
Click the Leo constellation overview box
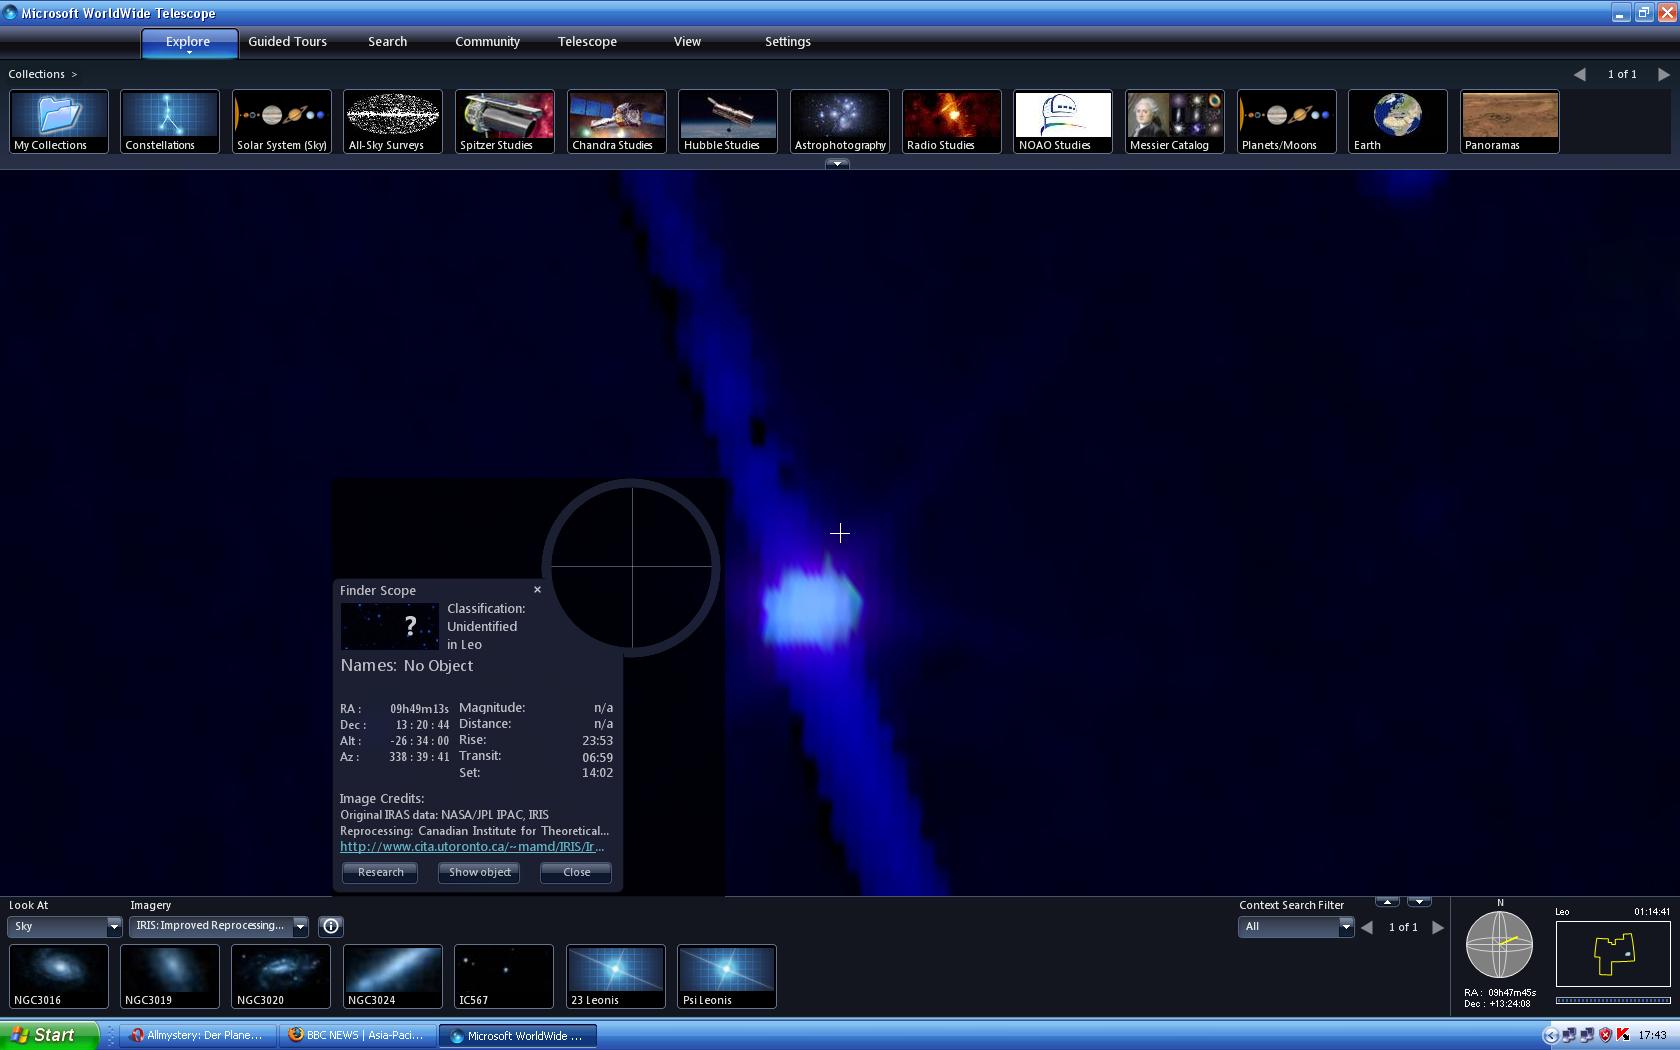point(1613,953)
